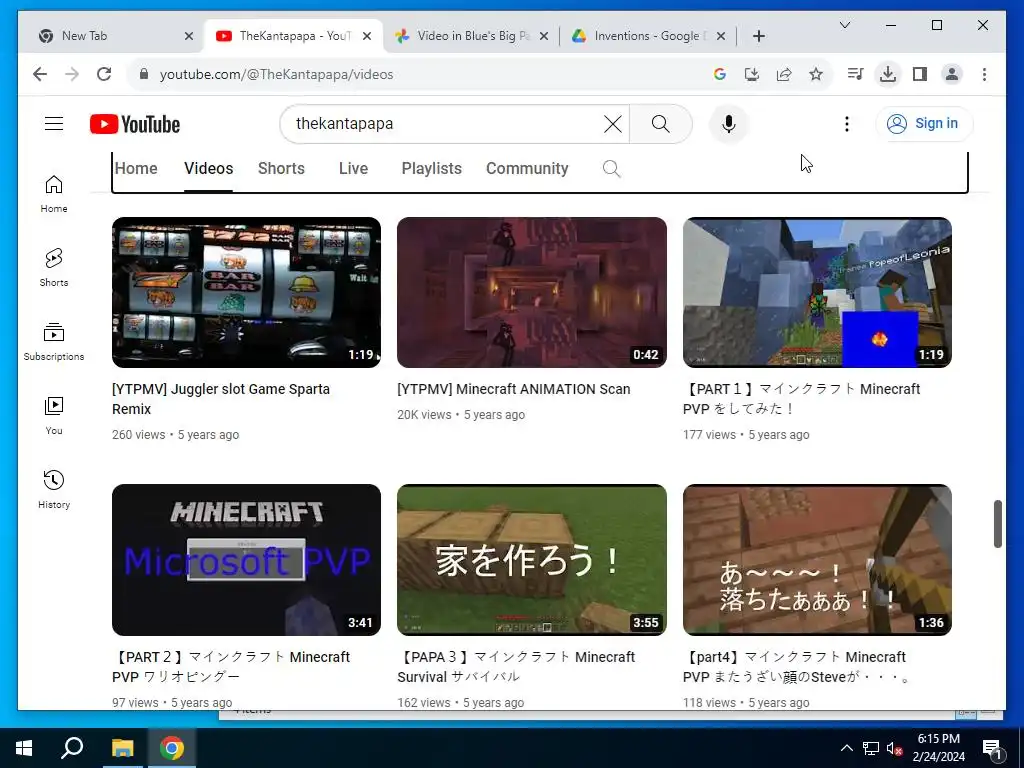This screenshot has width=1024, height=768.
Task: Clear the search box with the X
Action: click(613, 124)
